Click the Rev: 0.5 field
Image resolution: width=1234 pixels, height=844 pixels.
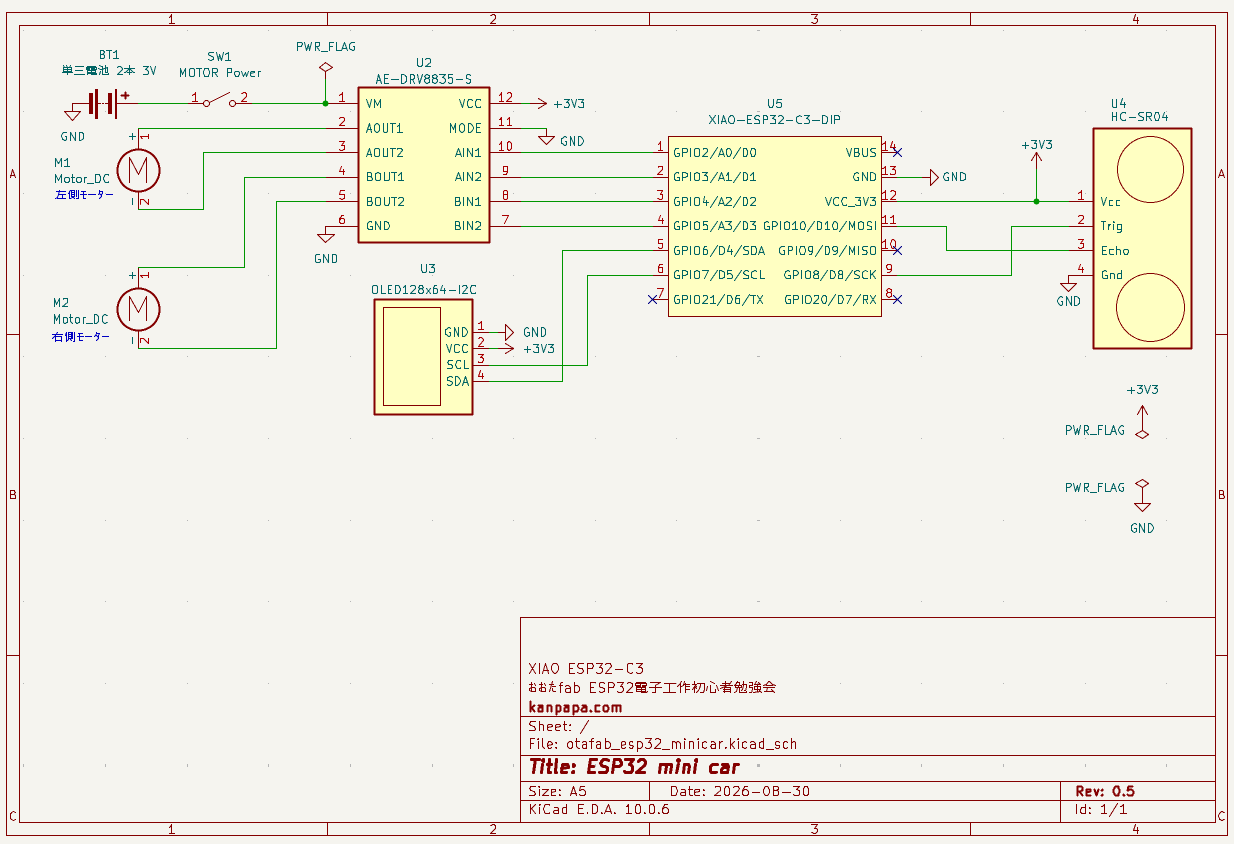click(1105, 791)
